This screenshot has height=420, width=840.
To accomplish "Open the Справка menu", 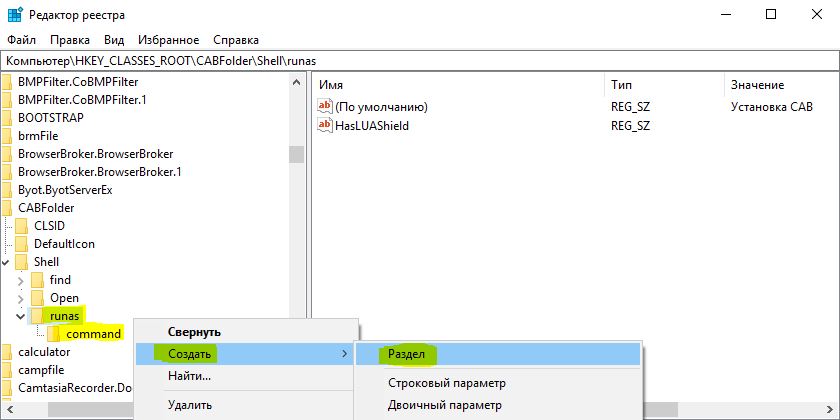I will coord(236,40).
